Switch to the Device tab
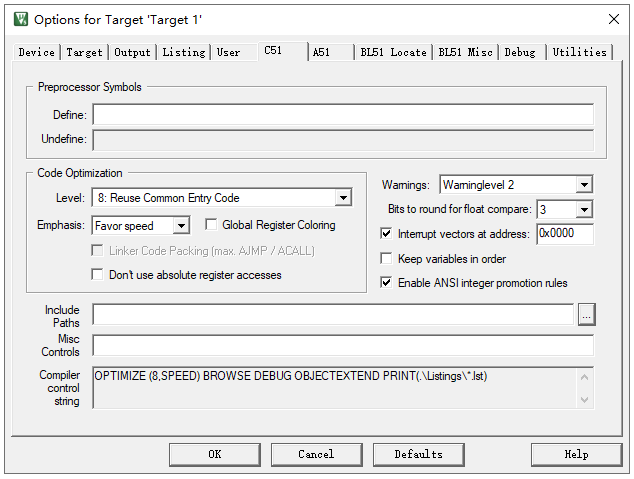The height and width of the screenshot is (479, 634). tap(36, 53)
